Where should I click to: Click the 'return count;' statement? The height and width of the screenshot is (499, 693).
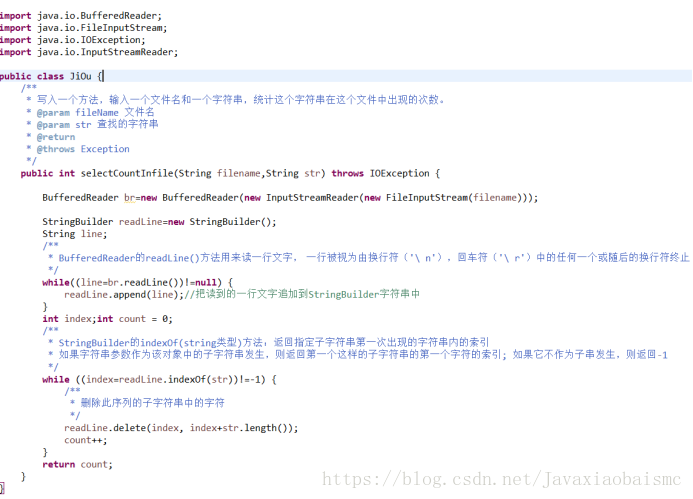(77, 465)
